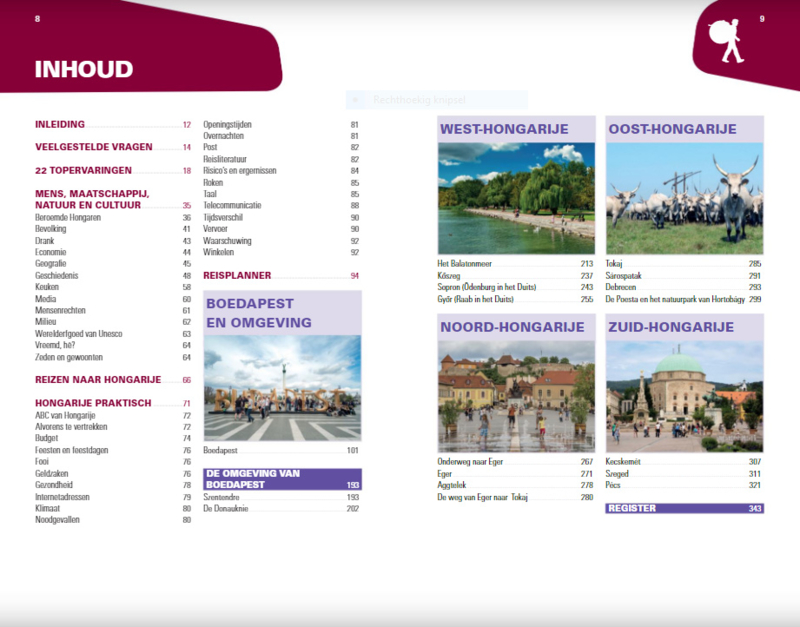Click the OOST-HONGARIJE section heading
The width and height of the screenshot is (800, 627).
tap(672, 129)
